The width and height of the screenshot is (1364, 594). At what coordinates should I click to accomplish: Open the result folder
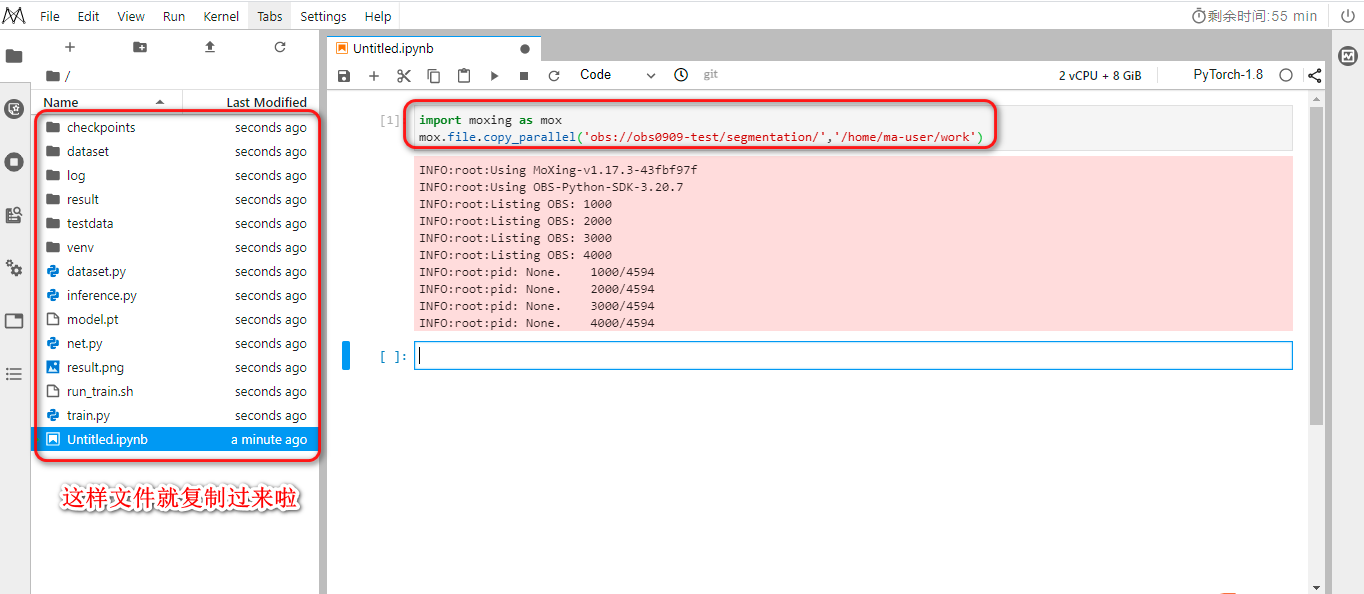(x=175, y=199)
